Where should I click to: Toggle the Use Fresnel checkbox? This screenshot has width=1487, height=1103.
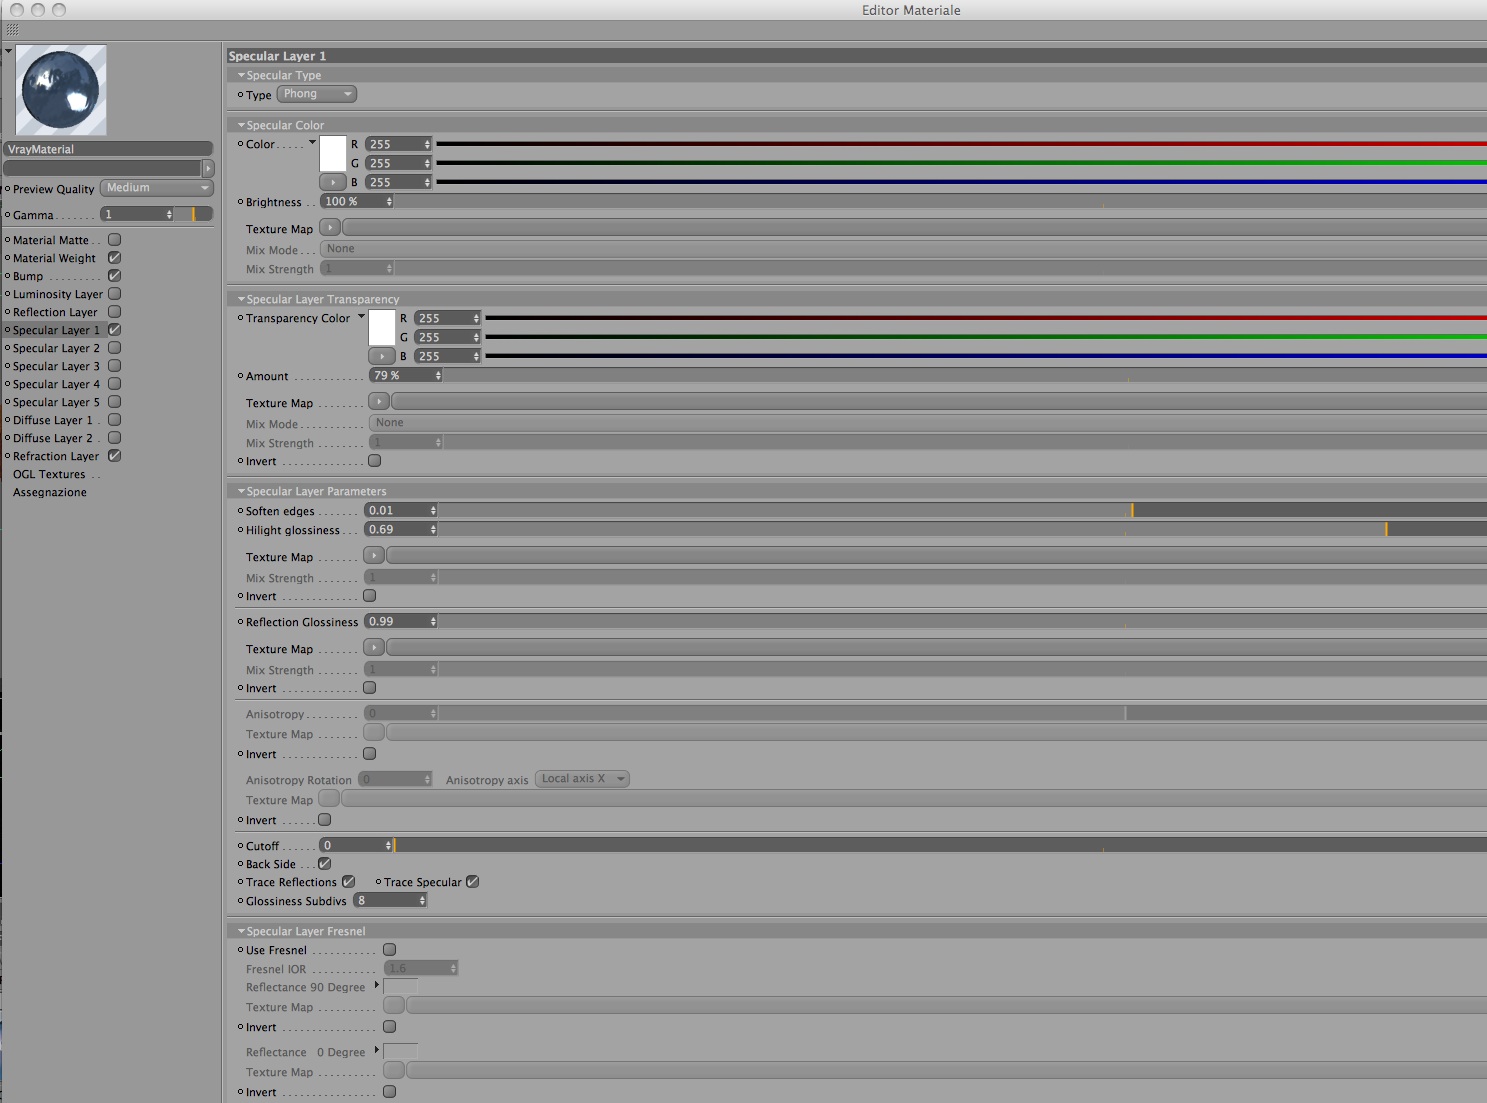390,950
